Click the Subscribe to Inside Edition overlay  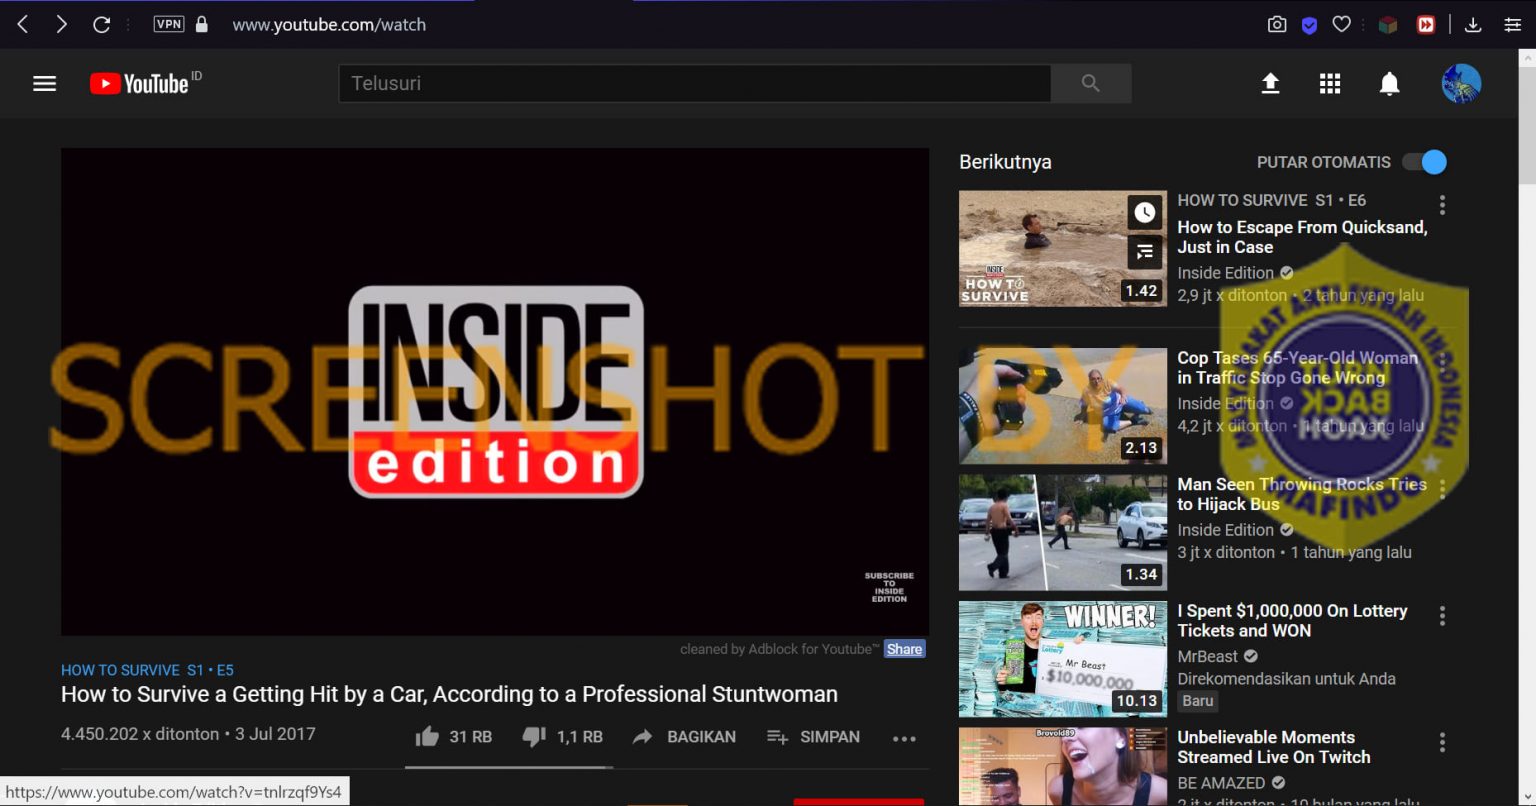(x=889, y=587)
